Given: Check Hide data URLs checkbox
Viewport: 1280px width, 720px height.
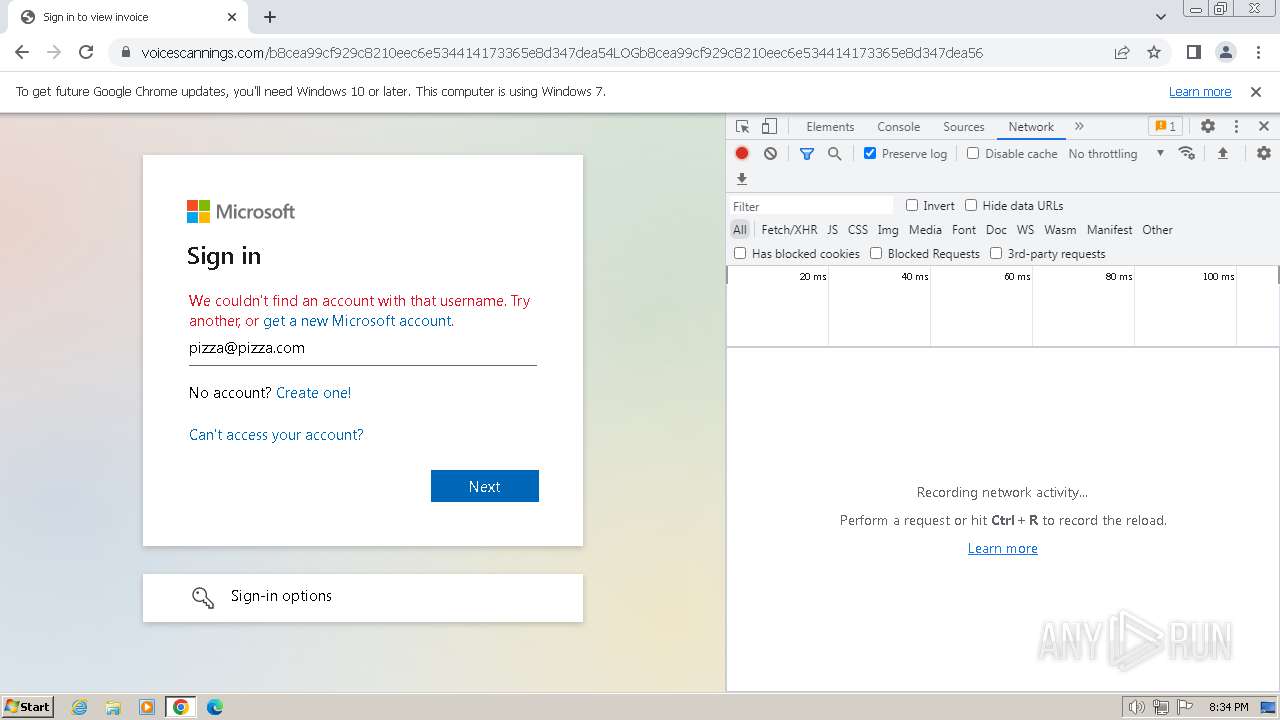Looking at the screenshot, I should [x=971, y=205].
